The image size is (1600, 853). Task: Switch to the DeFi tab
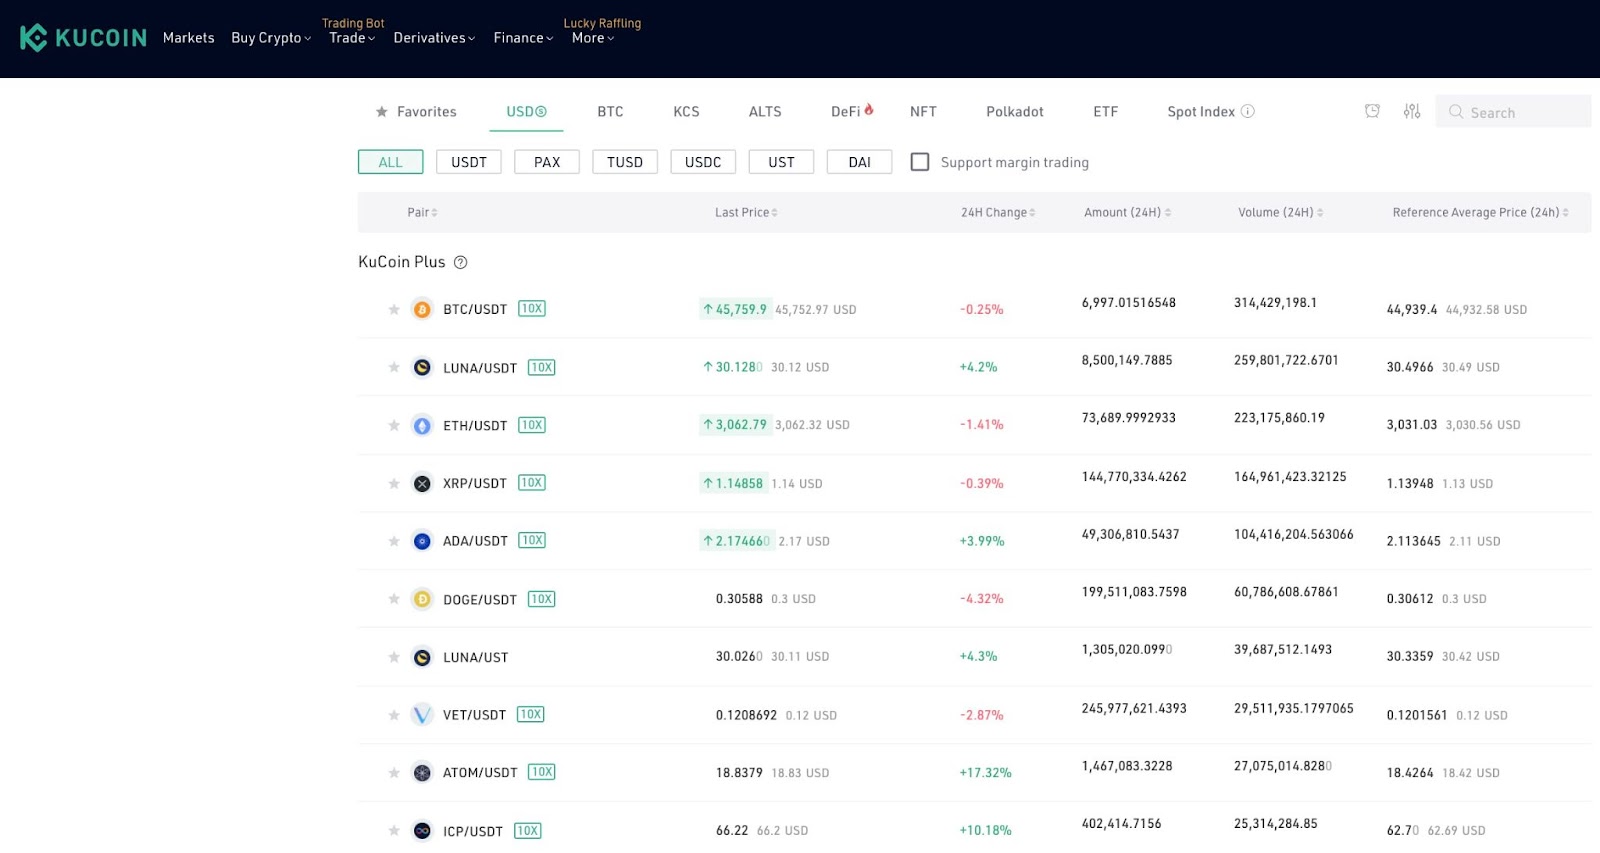tap(852, 111)
